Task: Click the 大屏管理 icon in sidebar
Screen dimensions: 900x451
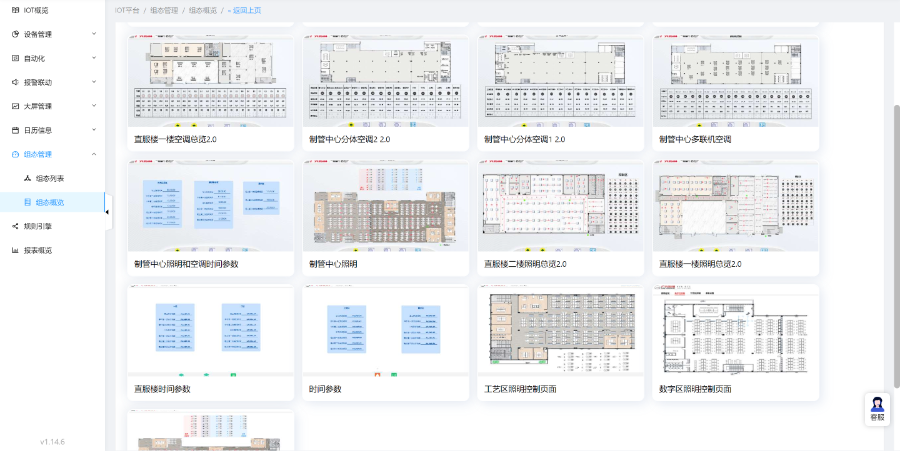Action: pyautogui.click(x=15, y=106)
